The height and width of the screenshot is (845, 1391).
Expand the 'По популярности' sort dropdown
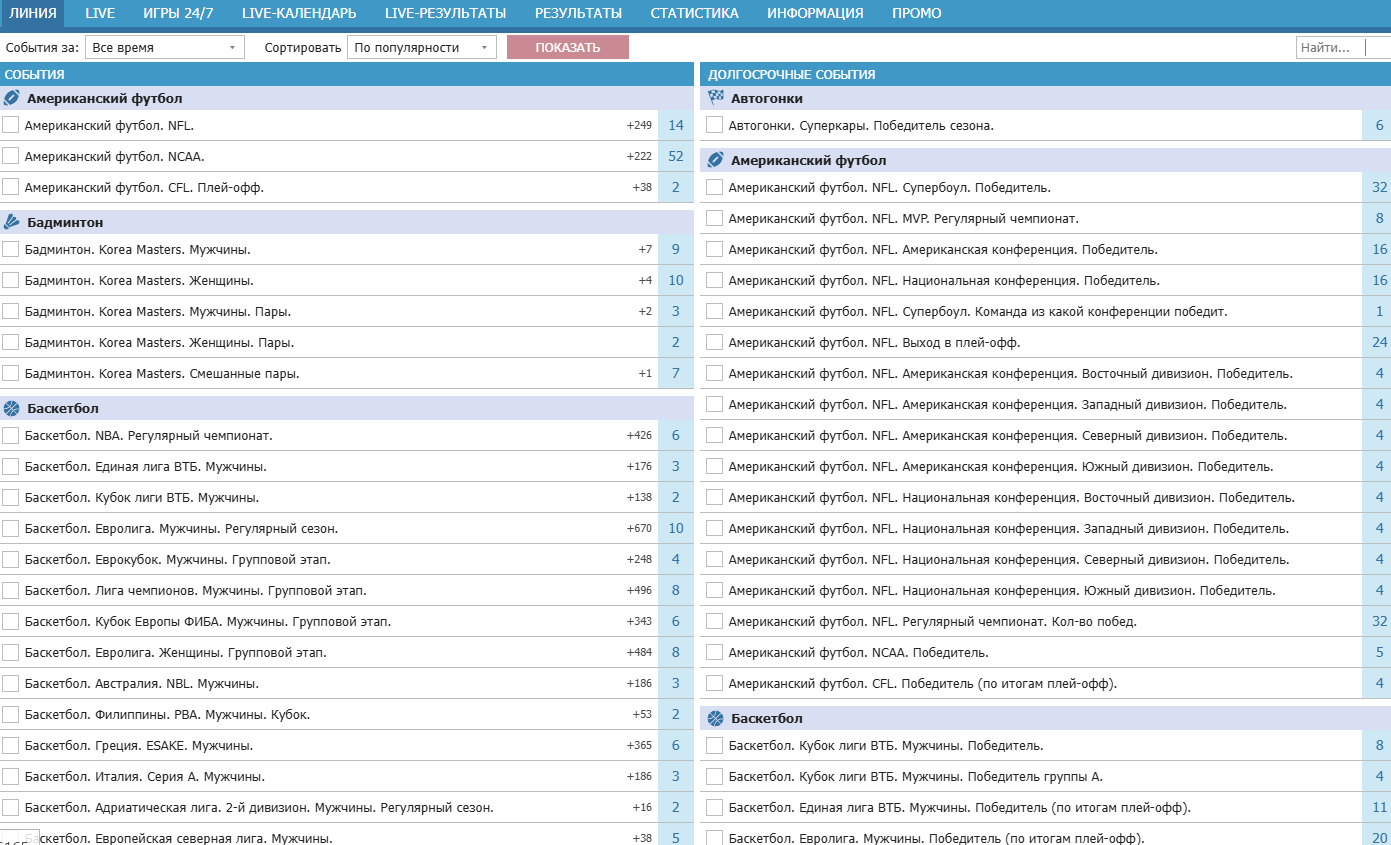click(x=421, y=47)
